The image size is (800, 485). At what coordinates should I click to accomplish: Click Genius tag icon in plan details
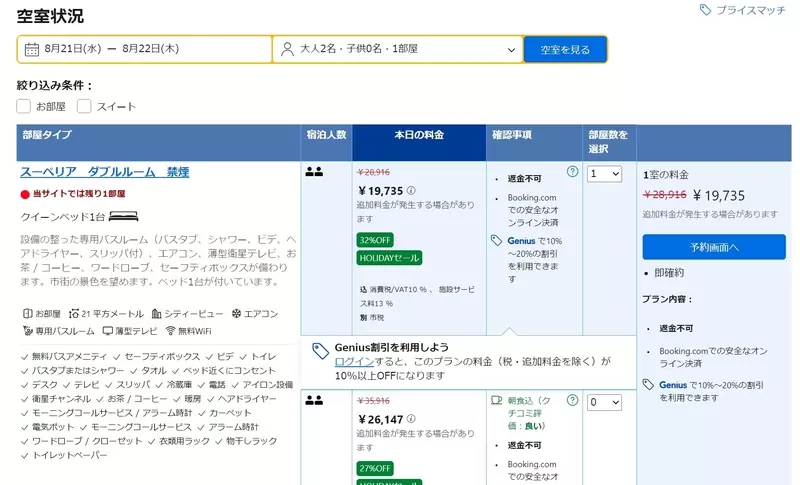648,385
